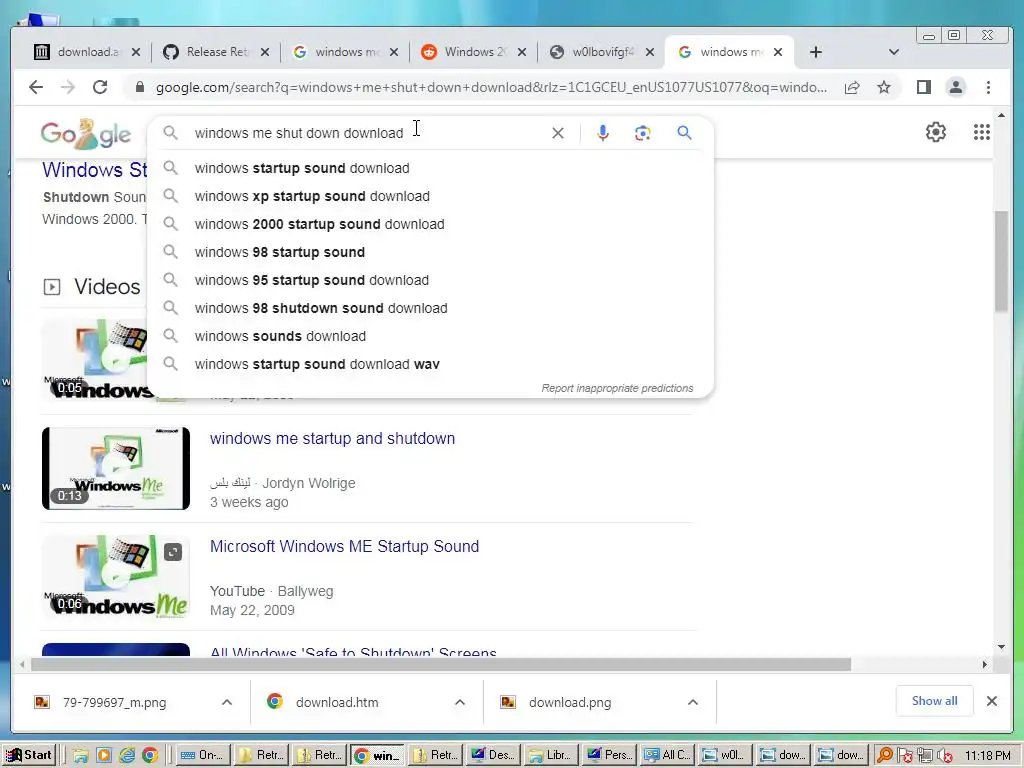The height and width of the screenshot is (768, 1024).
Task: Open options for 79-799697_m.png download
Action: [227, 702]
